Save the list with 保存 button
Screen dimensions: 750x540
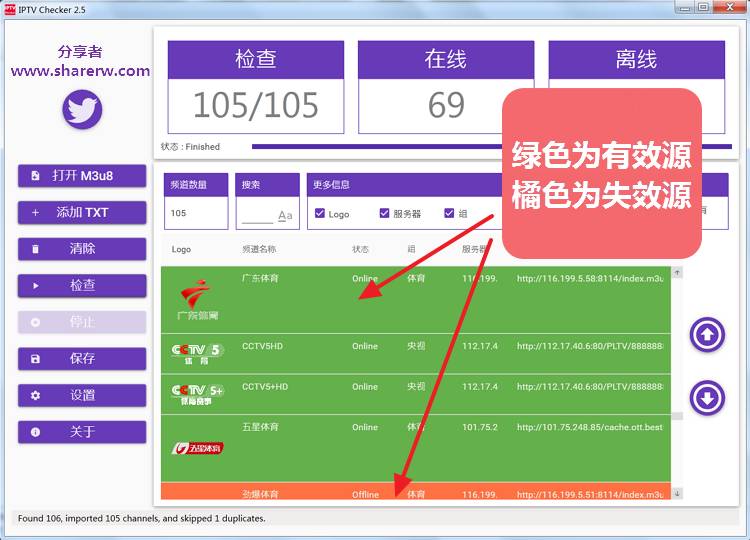[82, 358]
